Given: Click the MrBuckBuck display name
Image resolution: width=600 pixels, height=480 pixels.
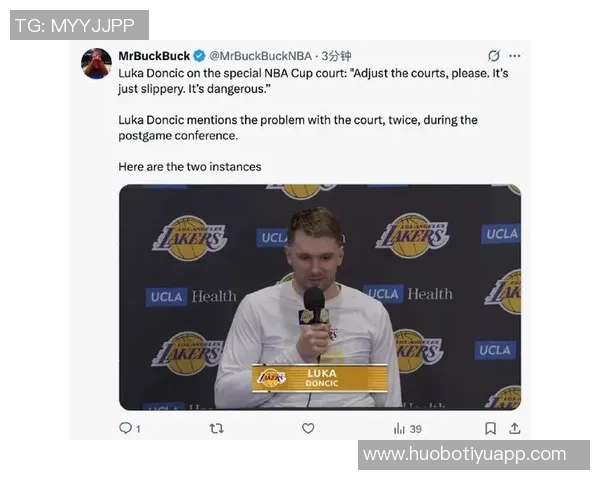Looking at the screenshot, I should point(154,56).
